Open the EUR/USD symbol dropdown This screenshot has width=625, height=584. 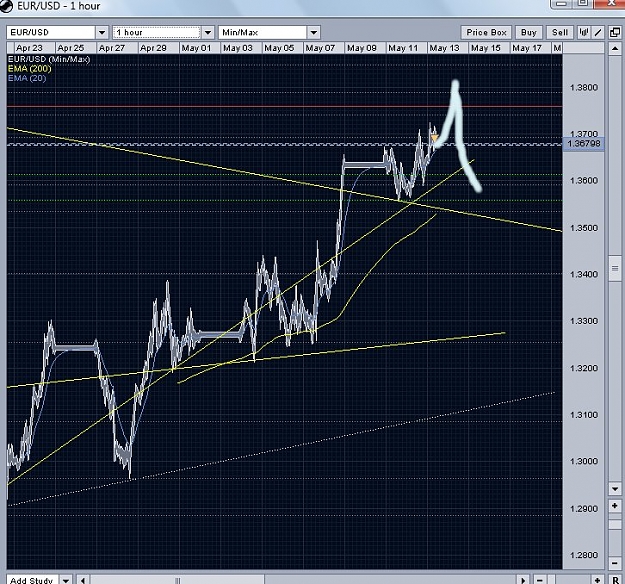point(102,32)
